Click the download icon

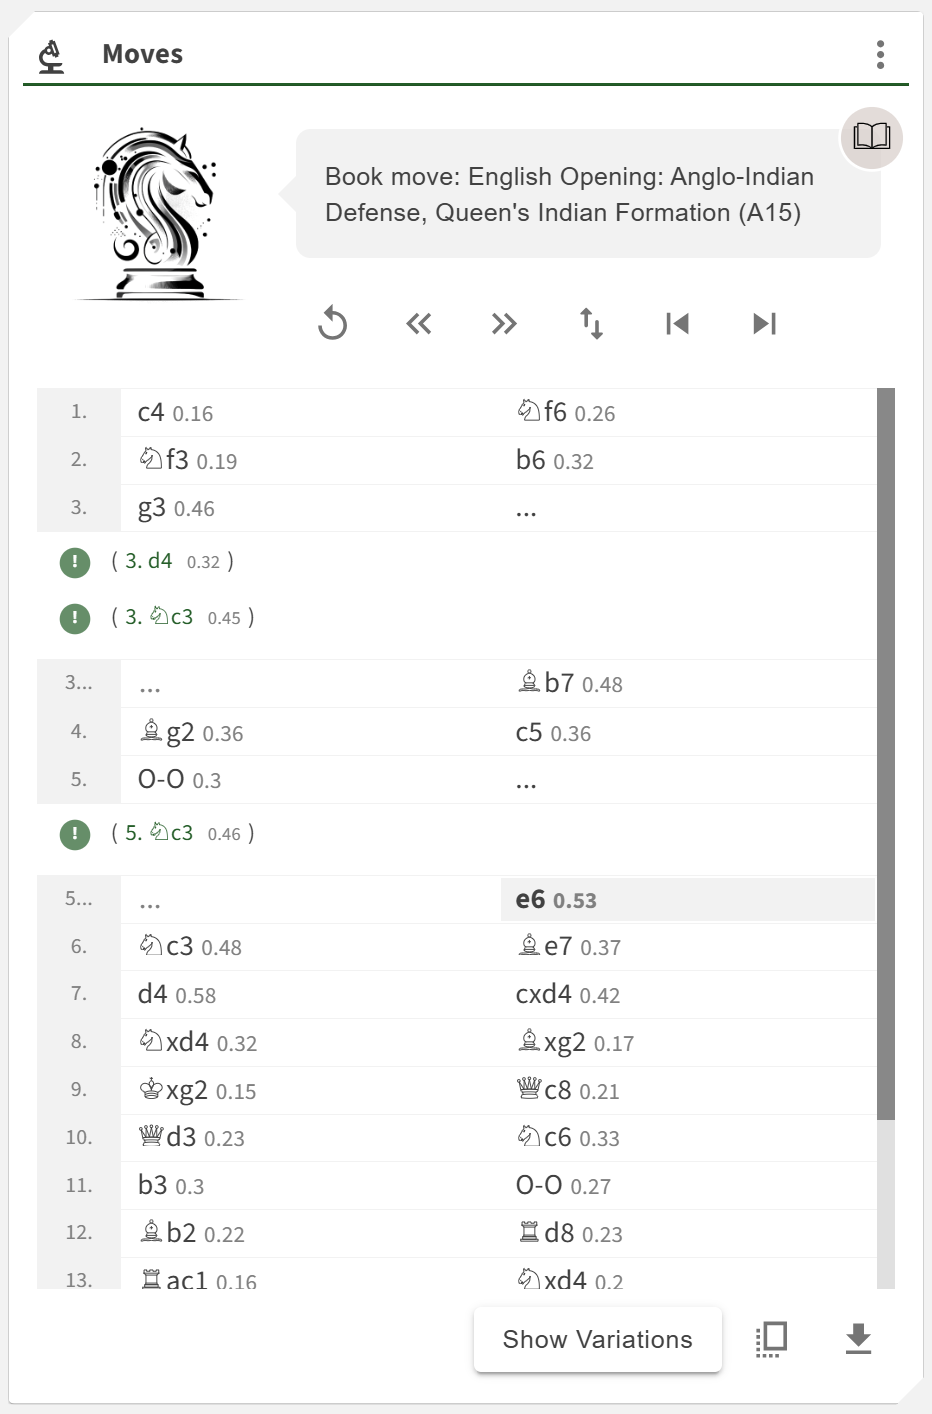(x=858, y=1339)
